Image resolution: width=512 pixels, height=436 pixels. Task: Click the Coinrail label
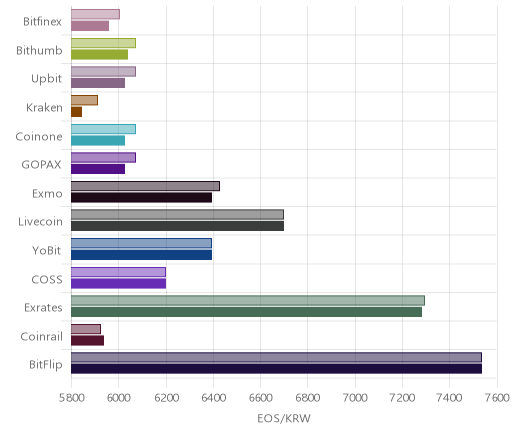tap(41, 337)
